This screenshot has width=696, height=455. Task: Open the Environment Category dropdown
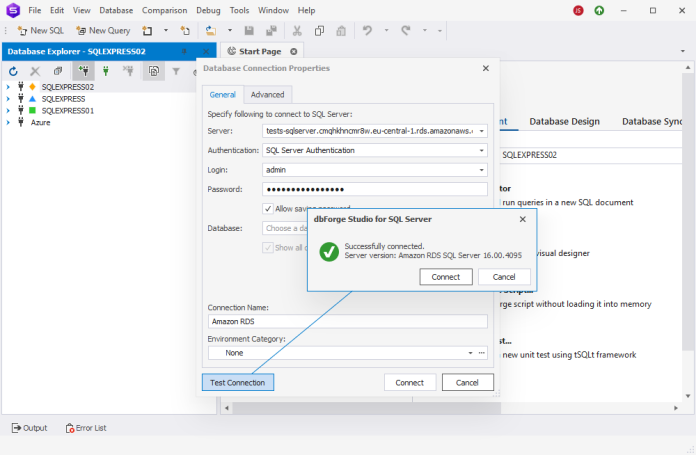tap(470, 353)
